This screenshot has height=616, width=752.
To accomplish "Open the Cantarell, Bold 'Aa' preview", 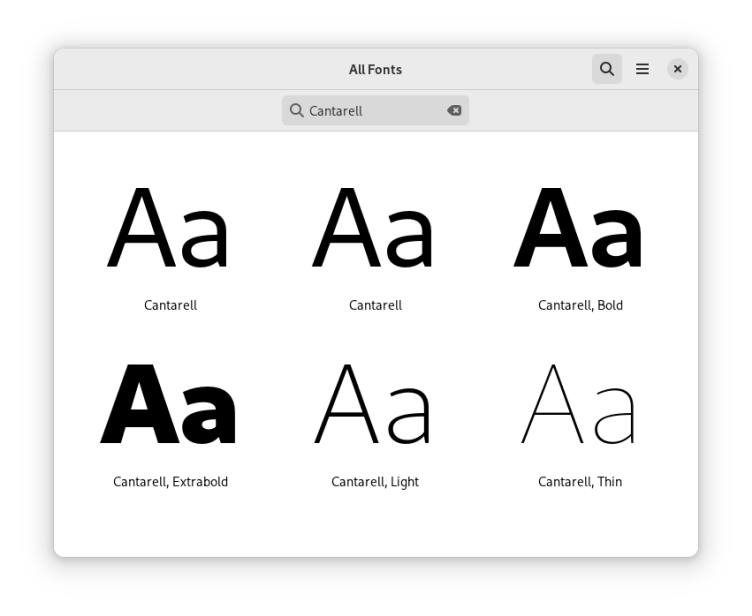I will coord(579,230).
